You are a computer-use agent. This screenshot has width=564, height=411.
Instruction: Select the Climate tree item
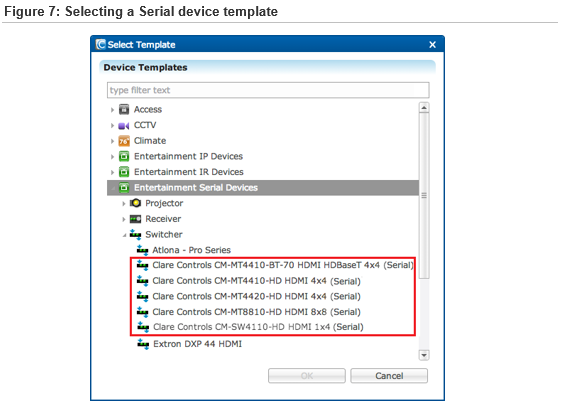[150, 141]
